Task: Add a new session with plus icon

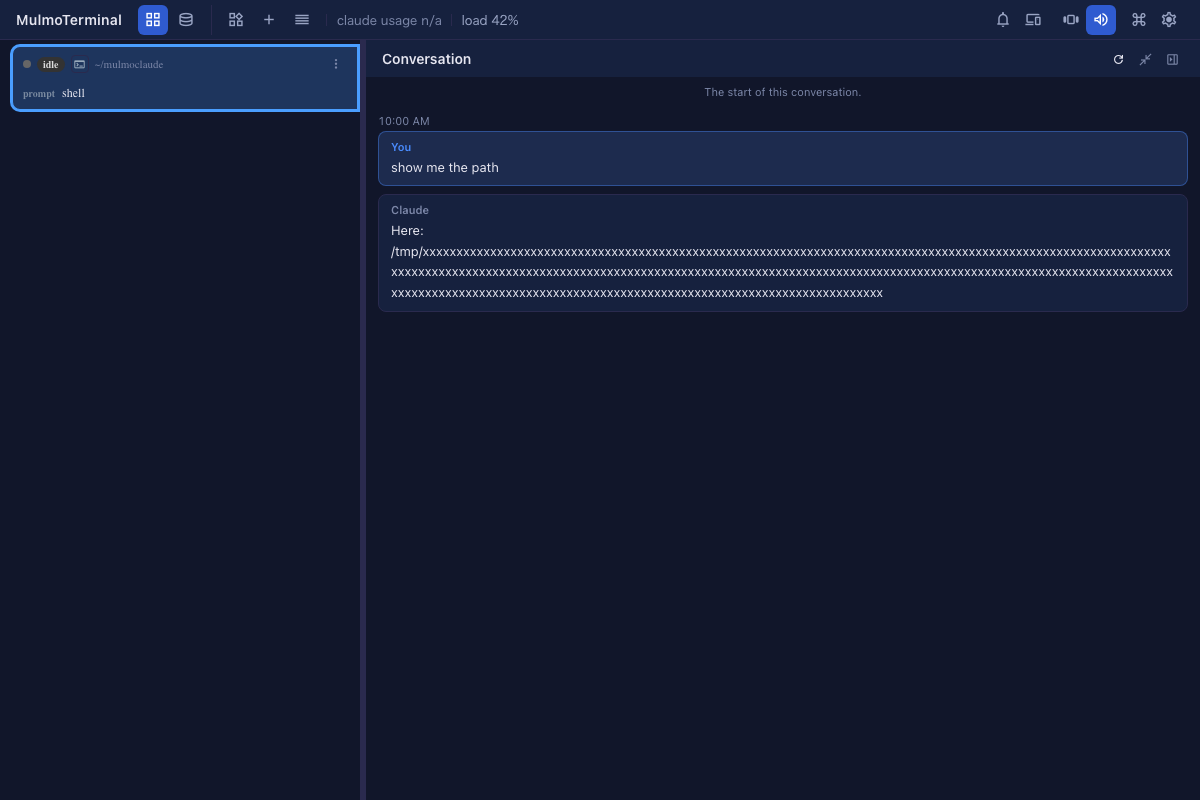Action: (x=269, y=20)
